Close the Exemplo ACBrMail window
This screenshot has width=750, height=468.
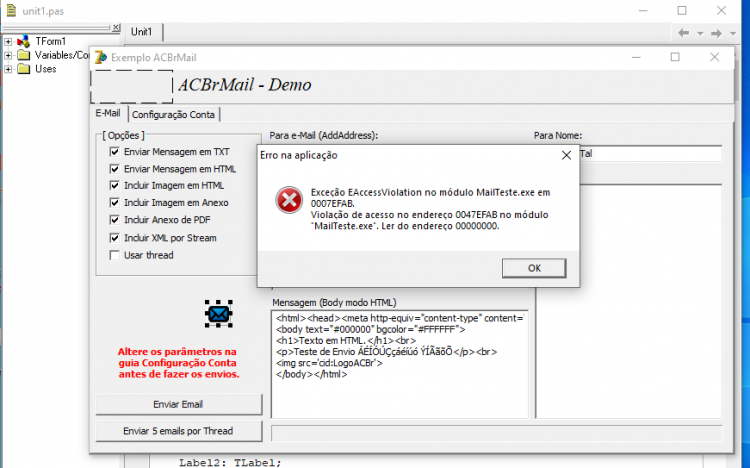(715, 57)
